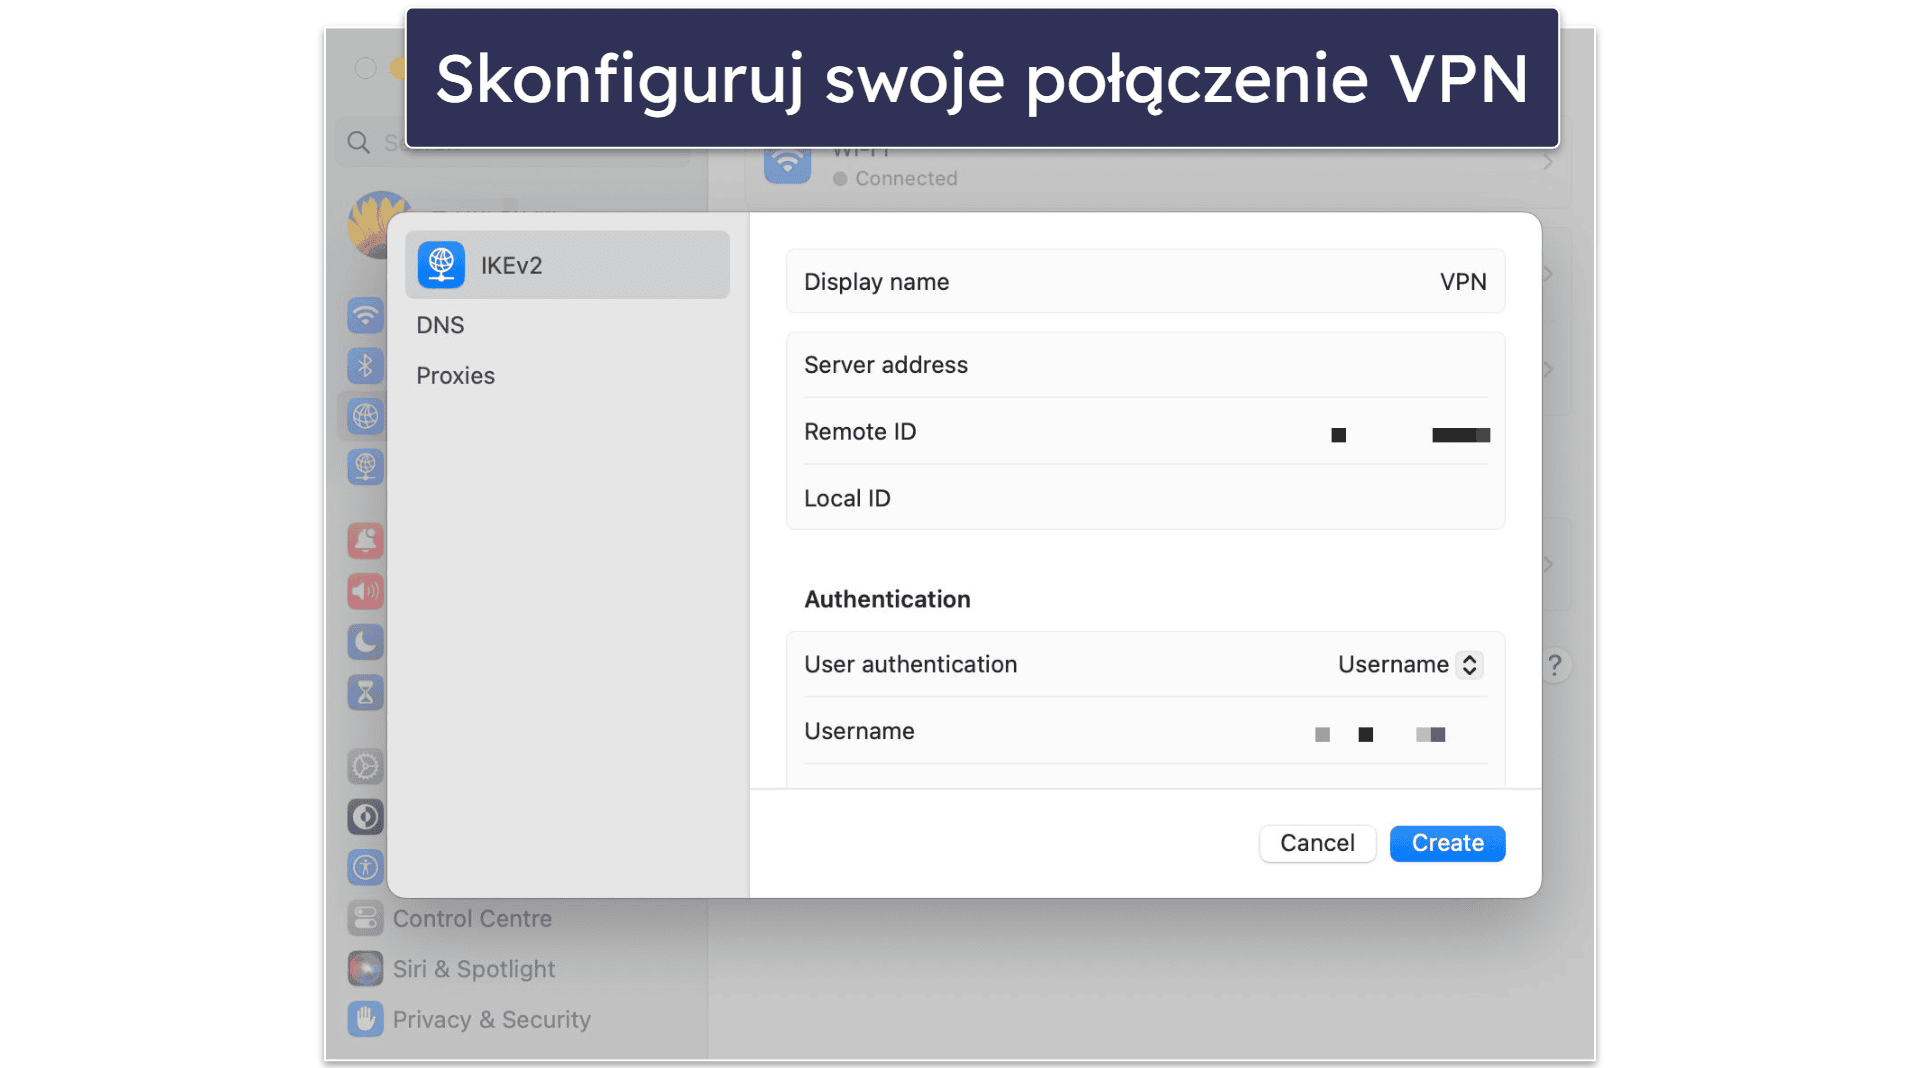Expand the Wi-Fi Connected row chevron
Viewport: 1919px width, 1068px height.
coord(1547,163)
